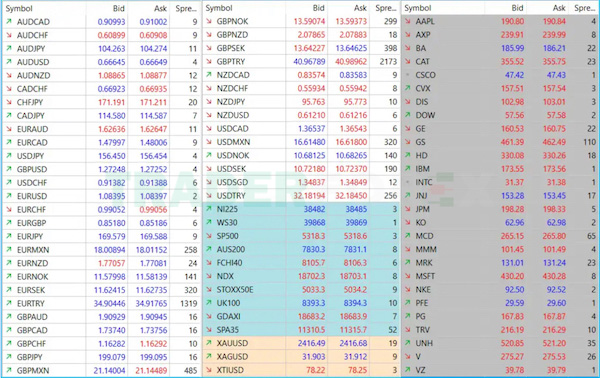Click the down arrow icon beside GBPNOK
Screen dimensions: 600x378
(209, 21)
